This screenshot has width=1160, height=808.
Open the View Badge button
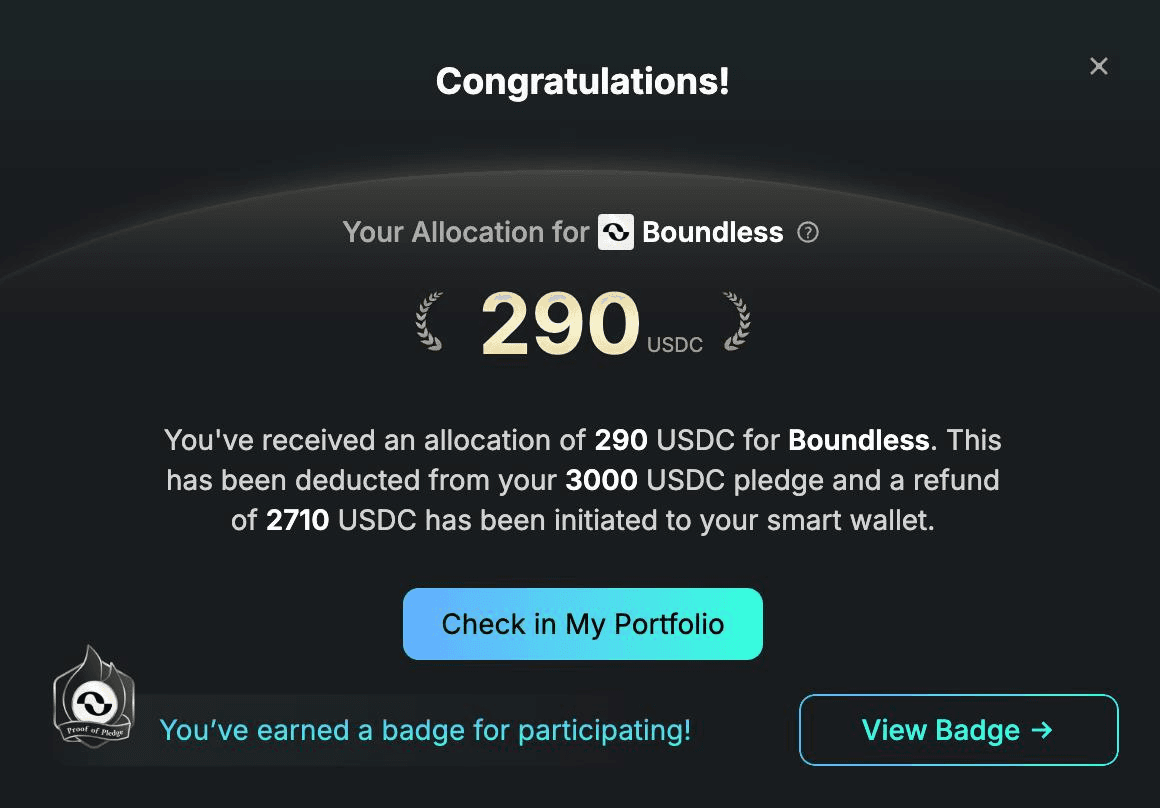click(x=959, y=730)
